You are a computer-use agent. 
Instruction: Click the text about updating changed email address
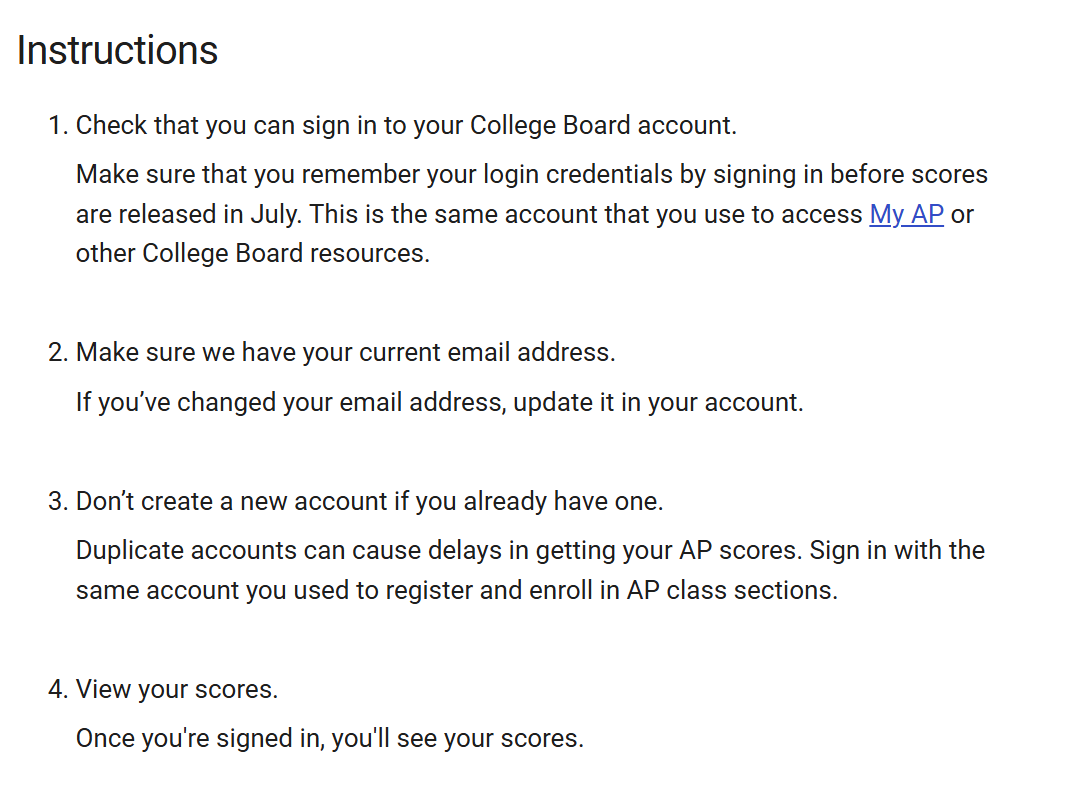click(439, 402)
